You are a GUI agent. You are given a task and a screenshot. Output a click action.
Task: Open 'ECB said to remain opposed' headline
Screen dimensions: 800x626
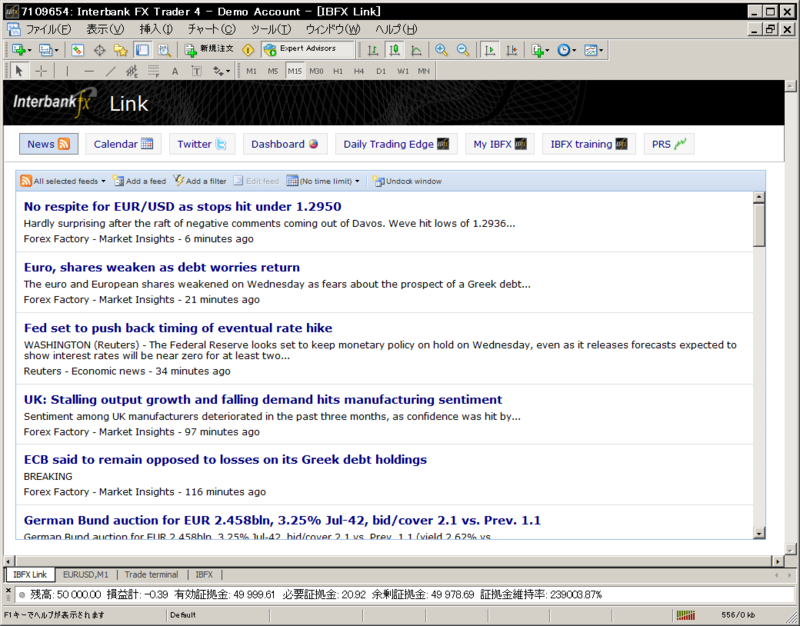coord(225,460)
